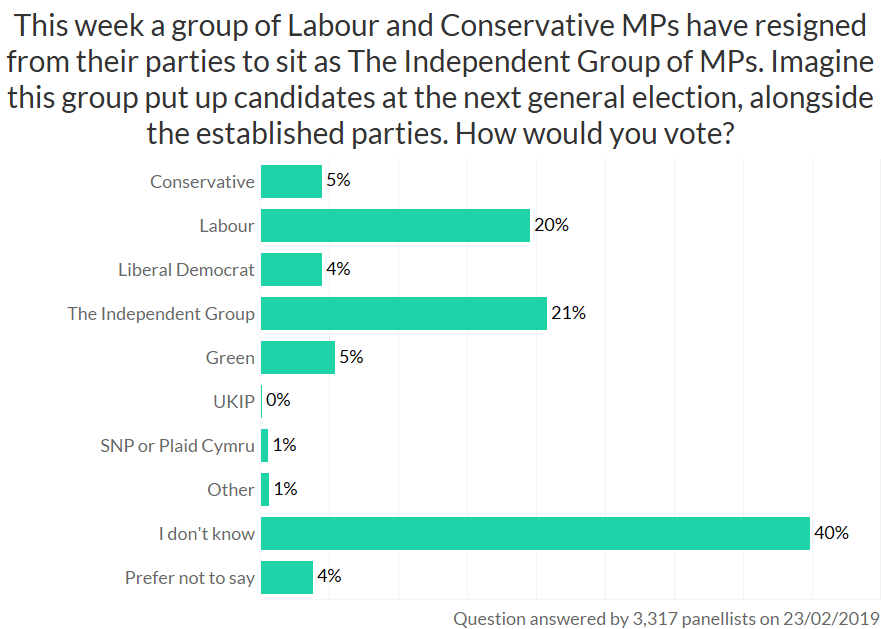
Task: Select the Labour 20% bar
Action: (x=395, y=226)
